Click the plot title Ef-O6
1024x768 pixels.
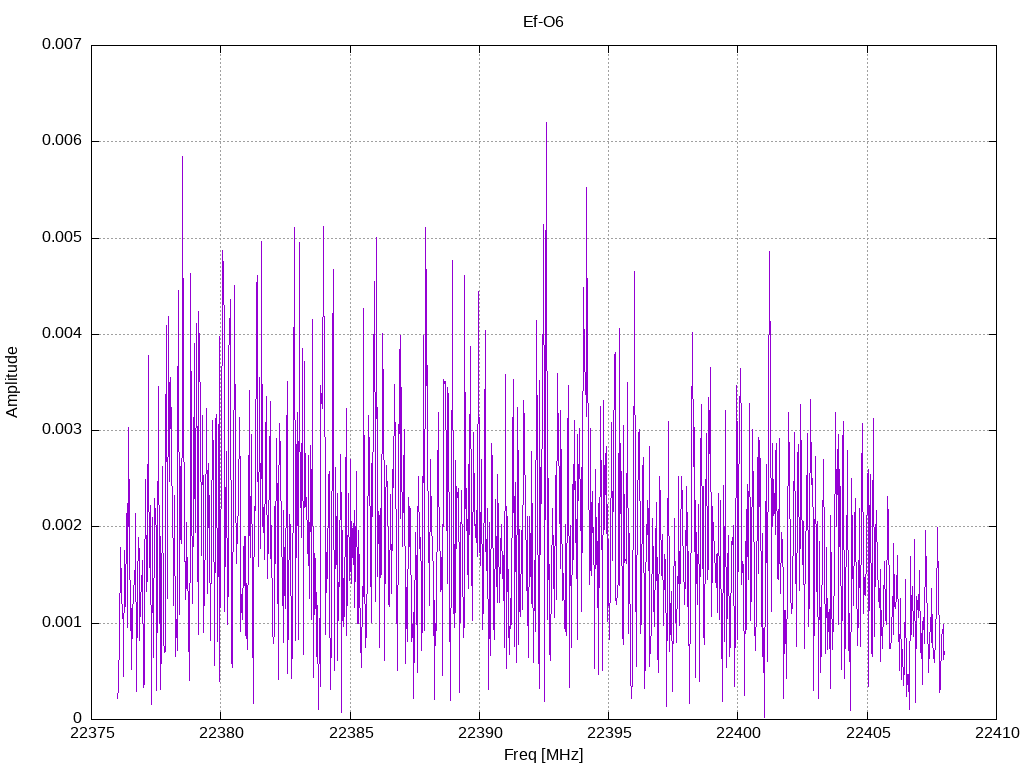pyautogui.click(x=543, y=22)
